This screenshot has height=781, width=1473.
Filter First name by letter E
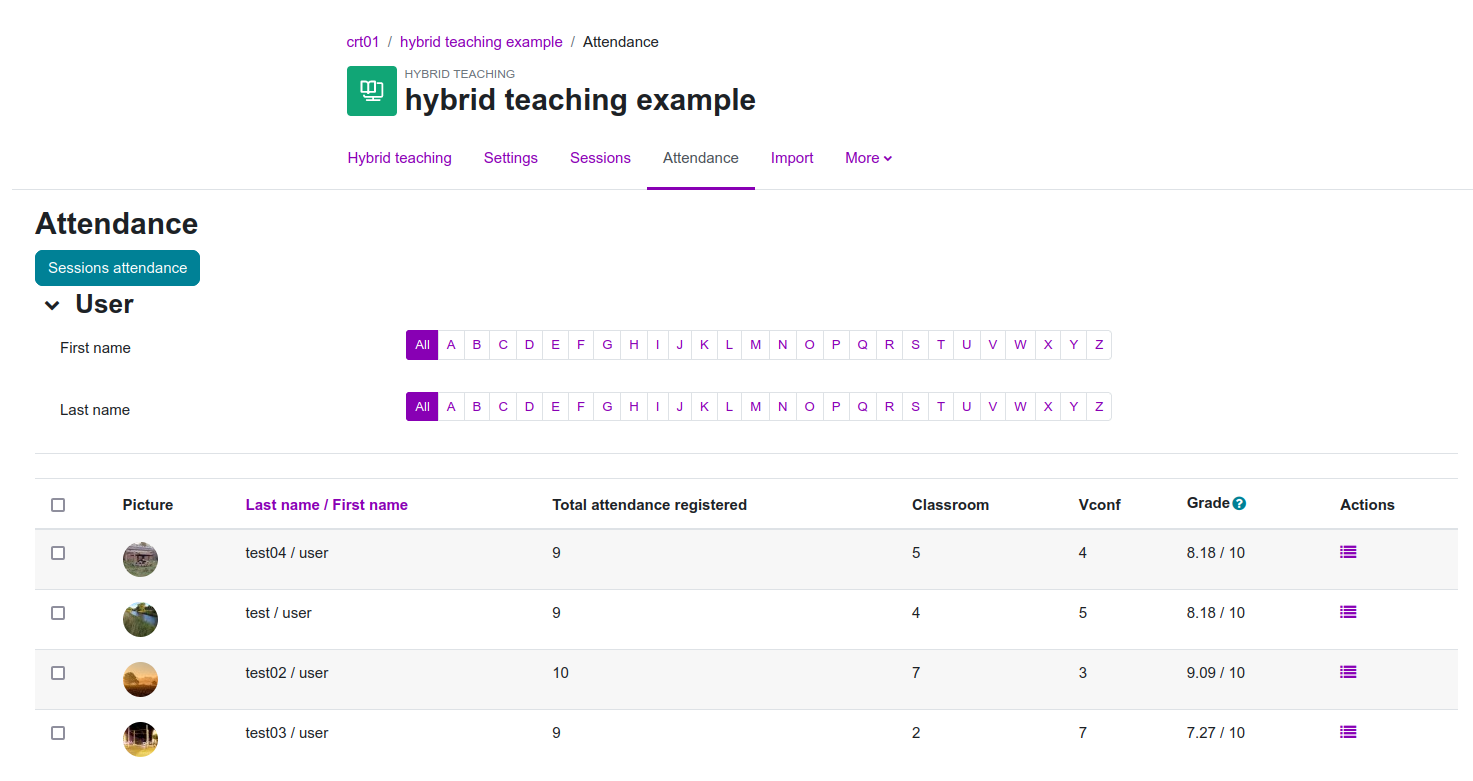[556, 345]
